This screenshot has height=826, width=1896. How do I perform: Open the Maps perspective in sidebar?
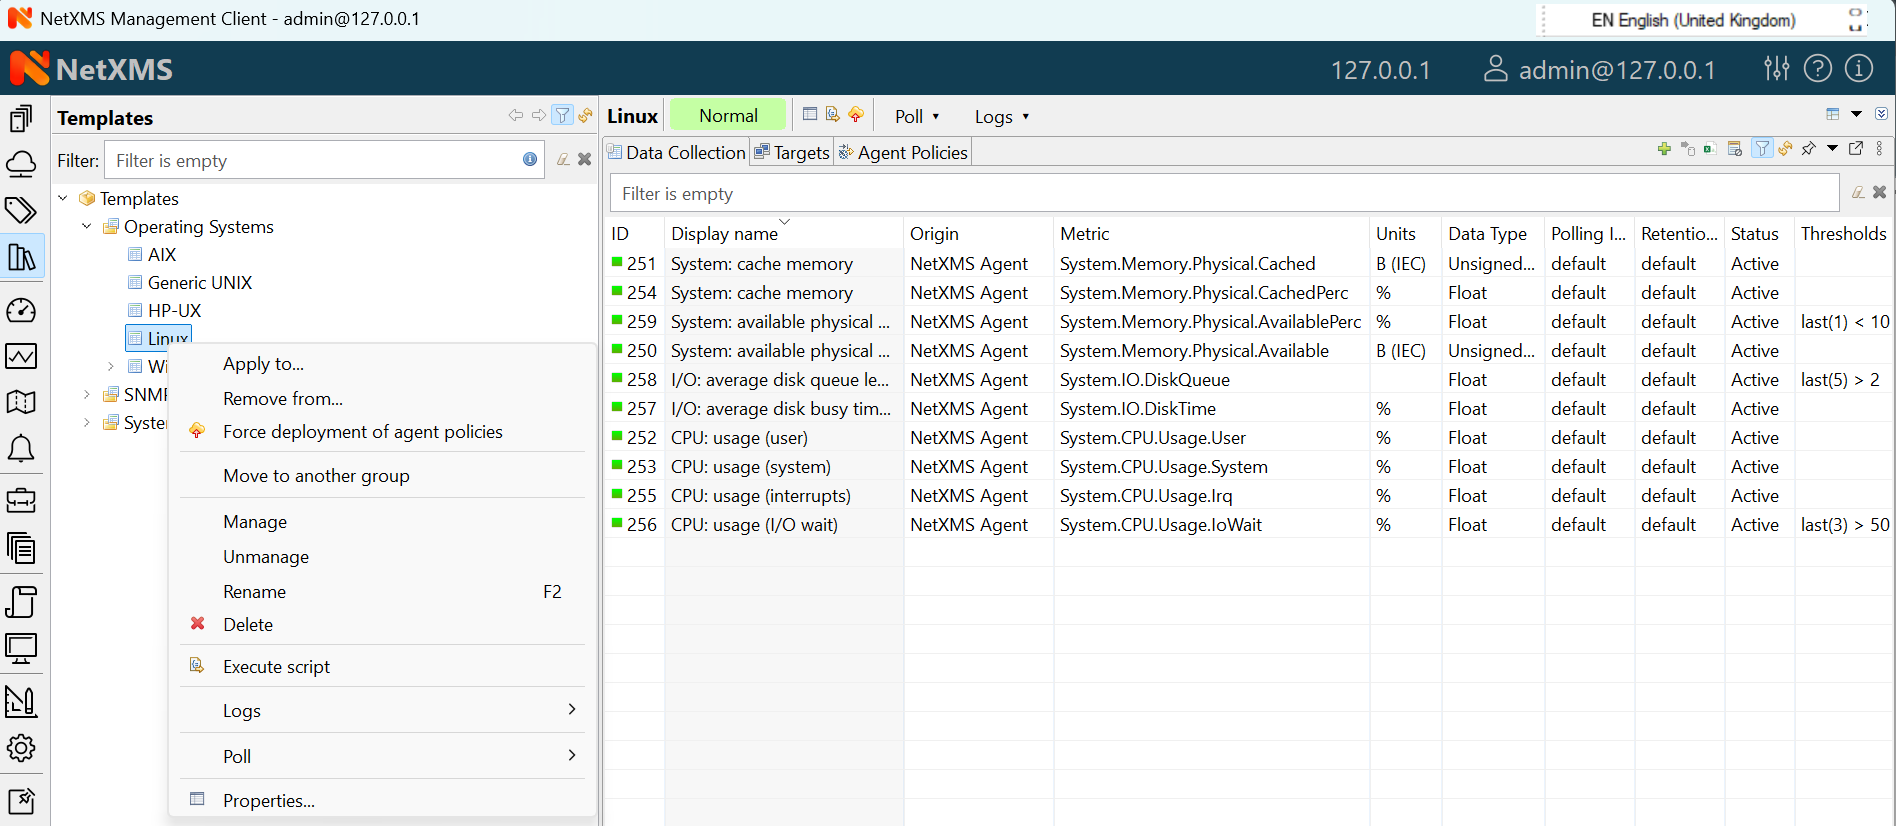pos(21,402)
